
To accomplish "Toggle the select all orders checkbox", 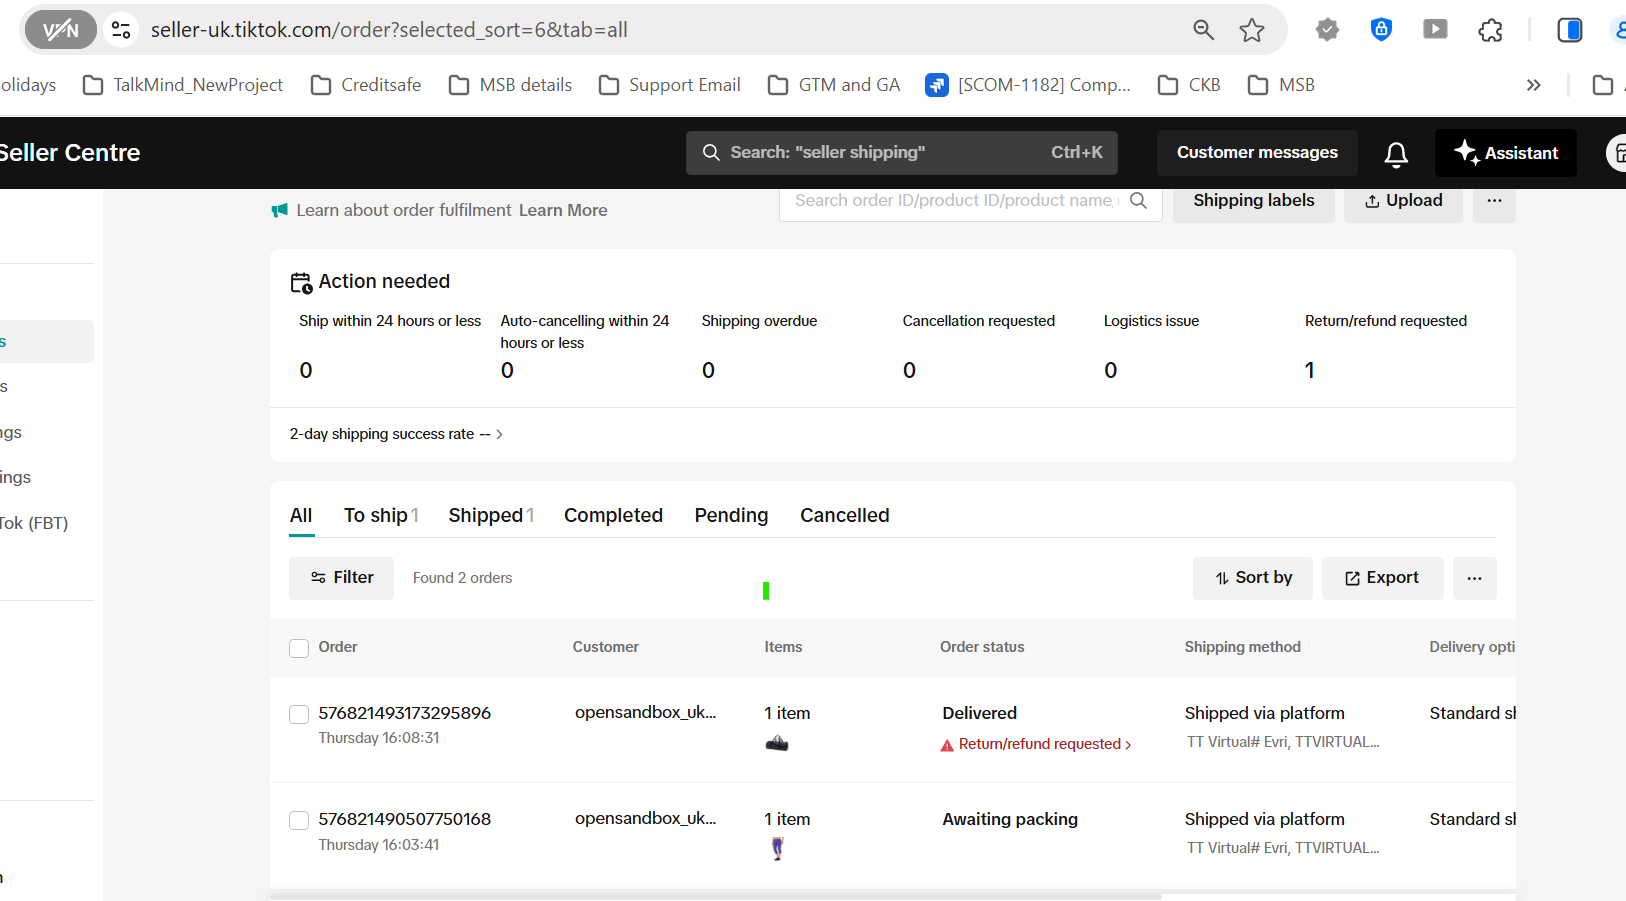I will [x=299, y=648].
